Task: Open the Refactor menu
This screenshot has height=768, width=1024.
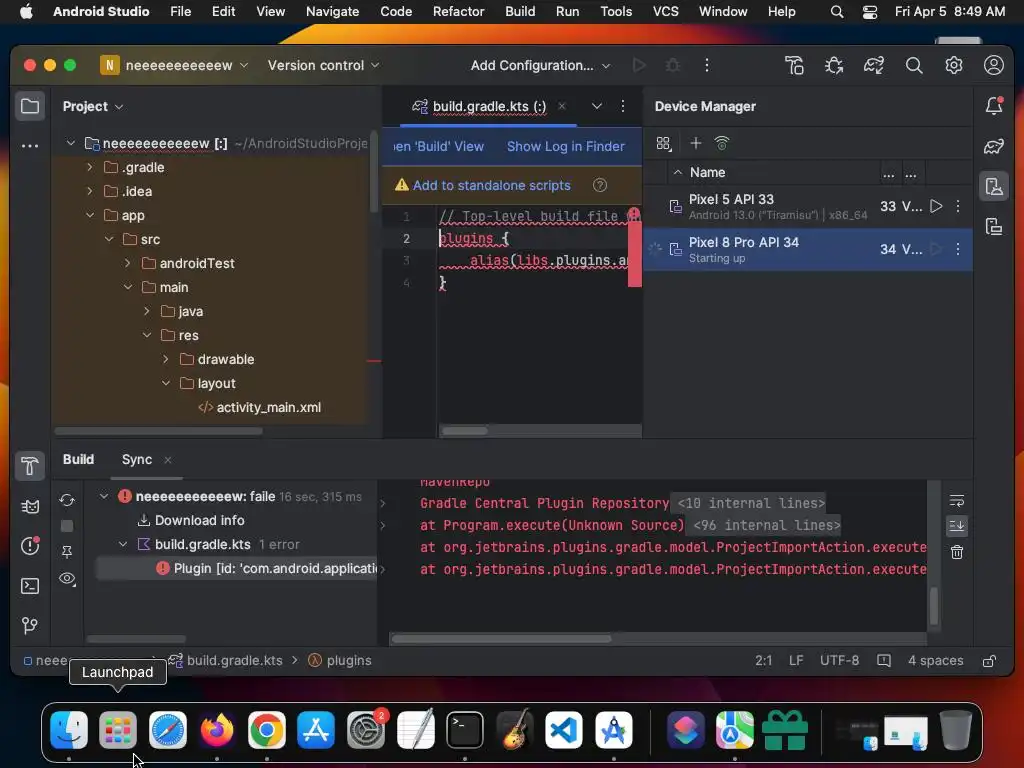Action: coord(458,11)
